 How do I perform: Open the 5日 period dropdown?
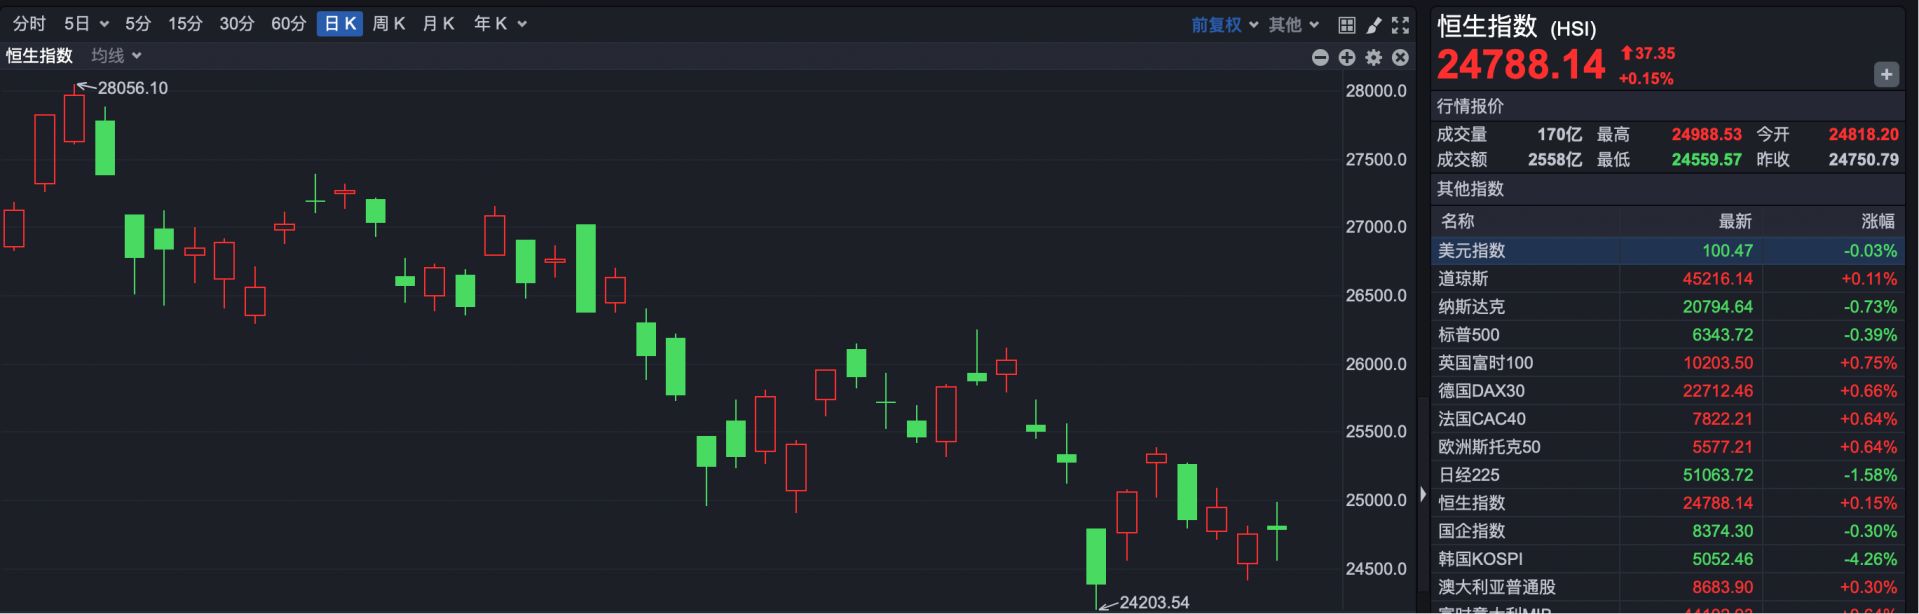[86, 24]
